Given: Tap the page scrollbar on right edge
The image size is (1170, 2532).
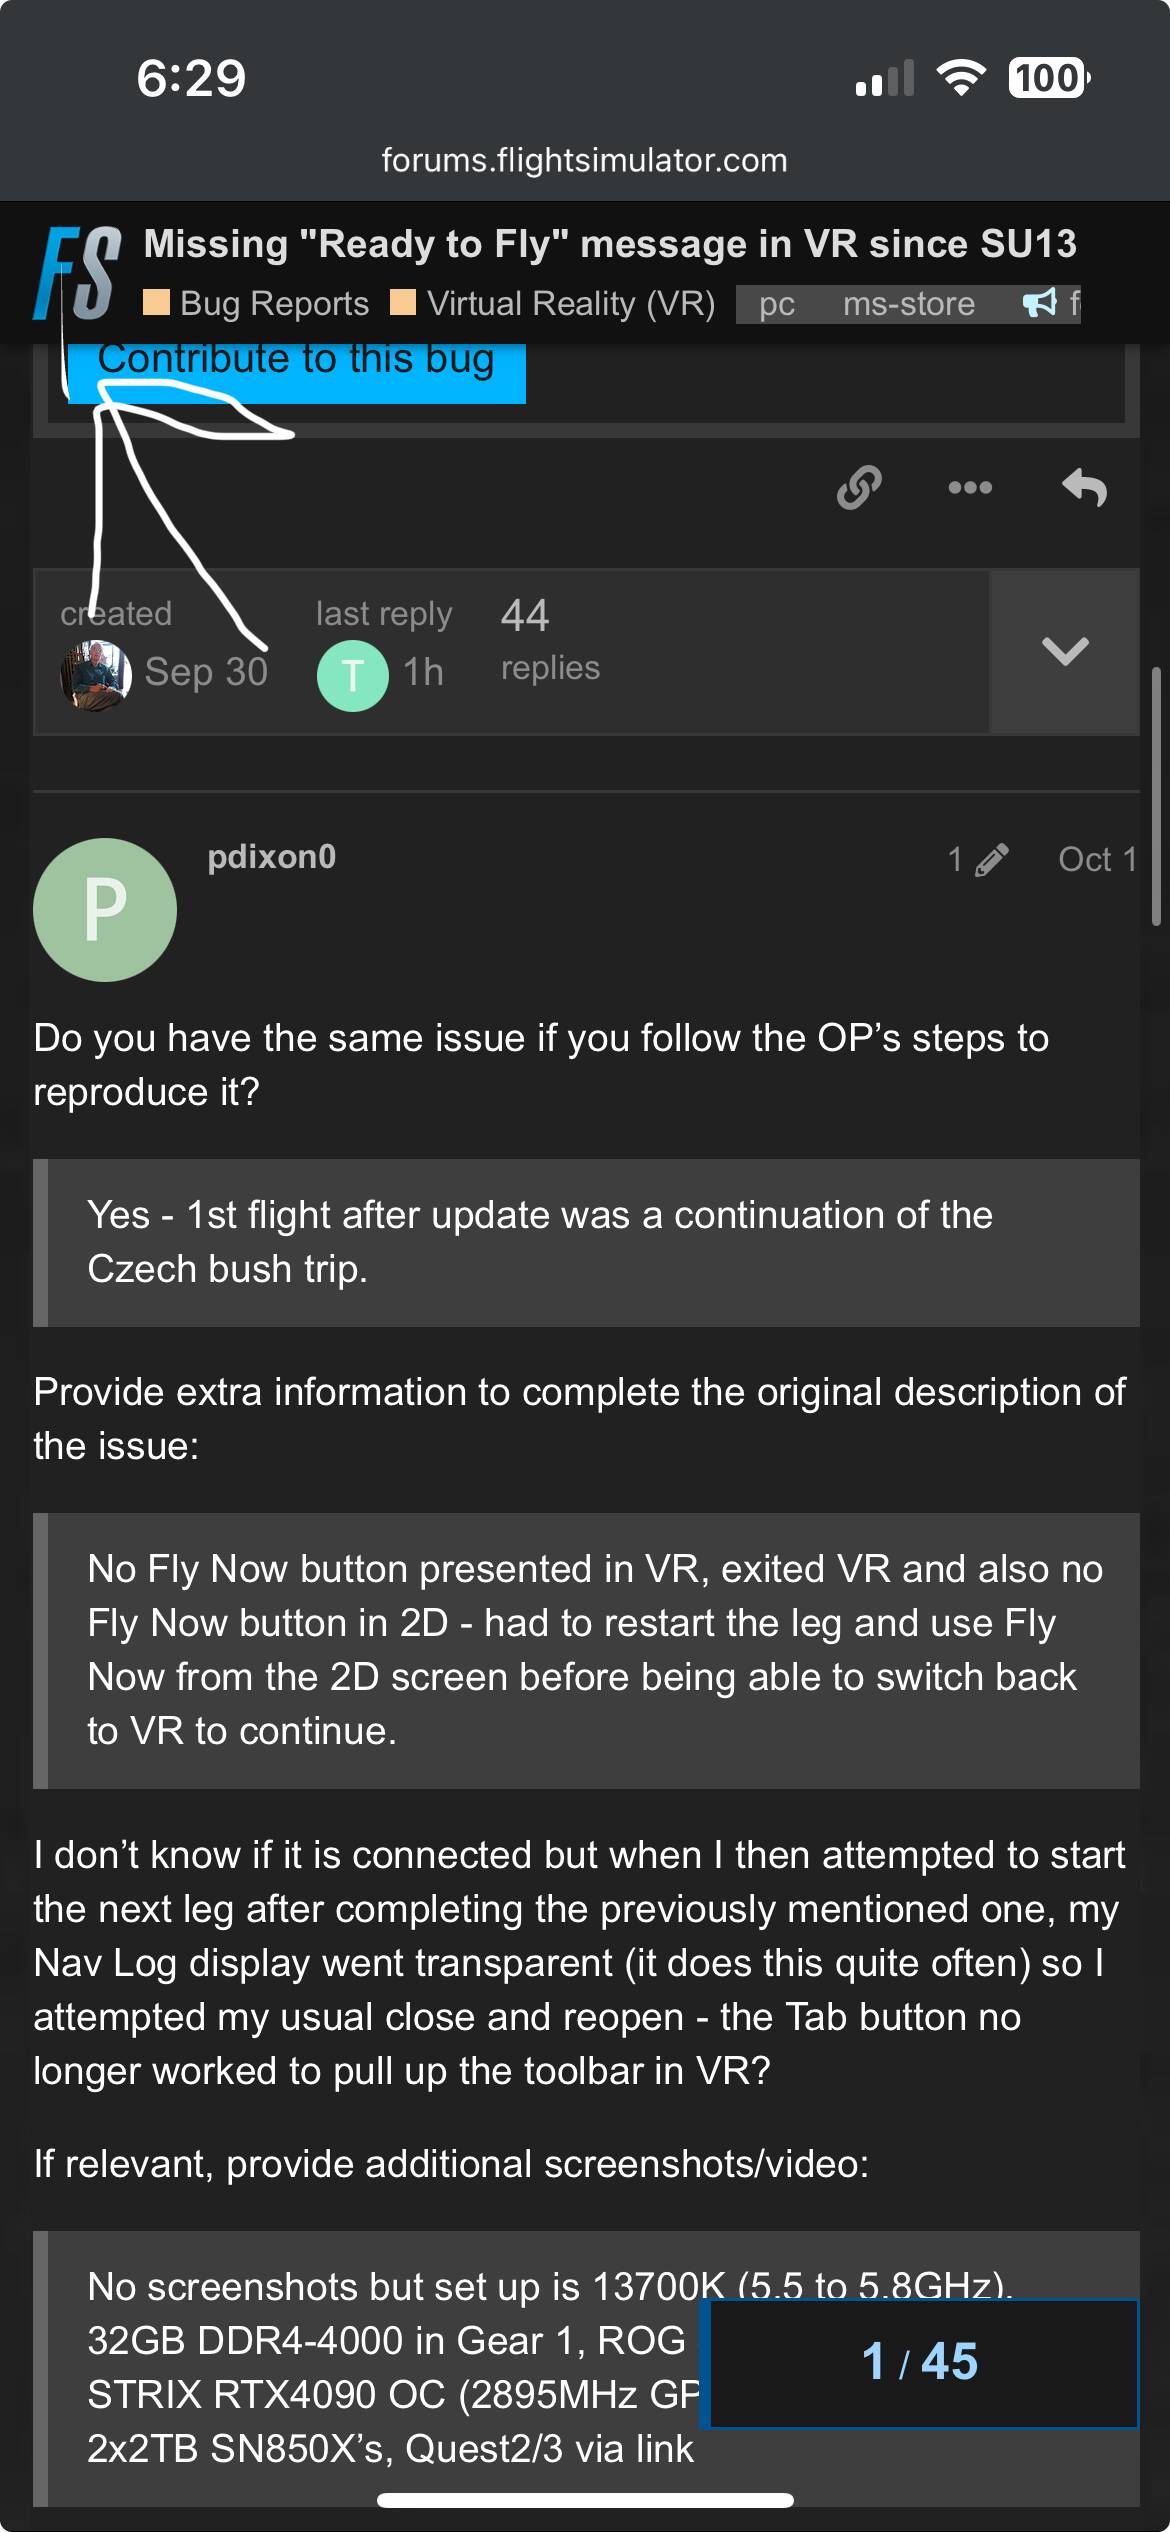Looking at the screenshot, I should (1156, 795).
